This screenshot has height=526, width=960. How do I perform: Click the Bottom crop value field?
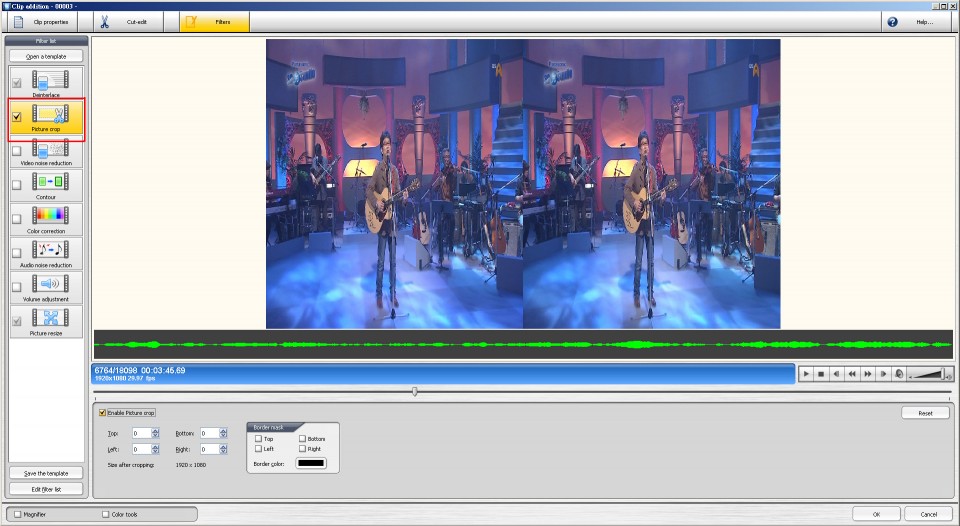coord(209,433)
